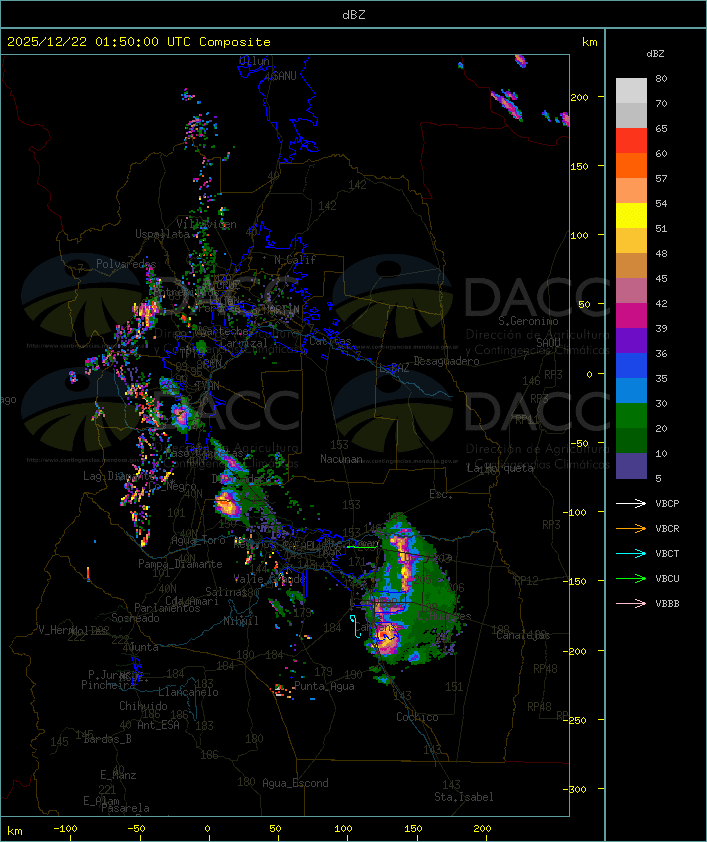Click the S.Geronimo place label

528,321
